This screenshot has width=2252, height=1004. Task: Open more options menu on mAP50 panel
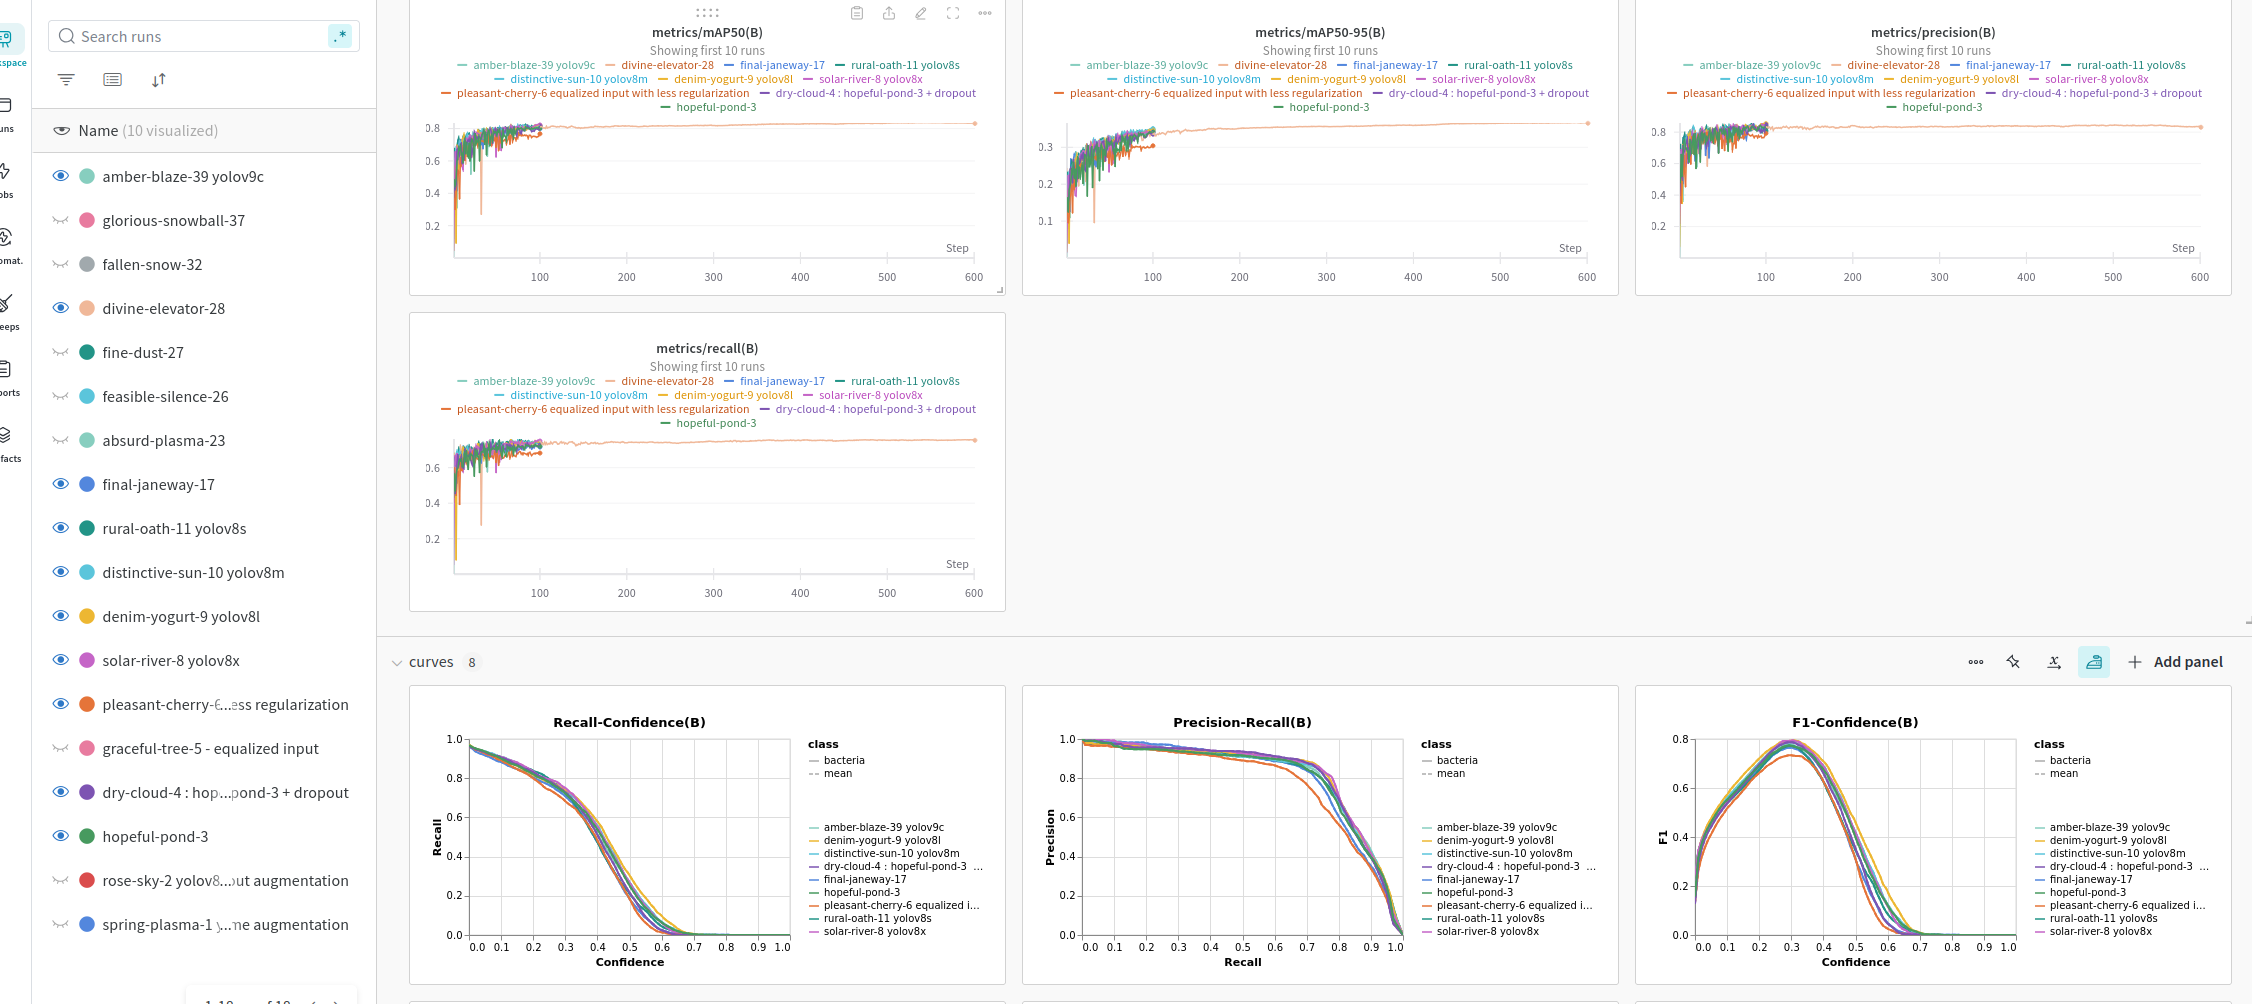[x=985, y=13]
